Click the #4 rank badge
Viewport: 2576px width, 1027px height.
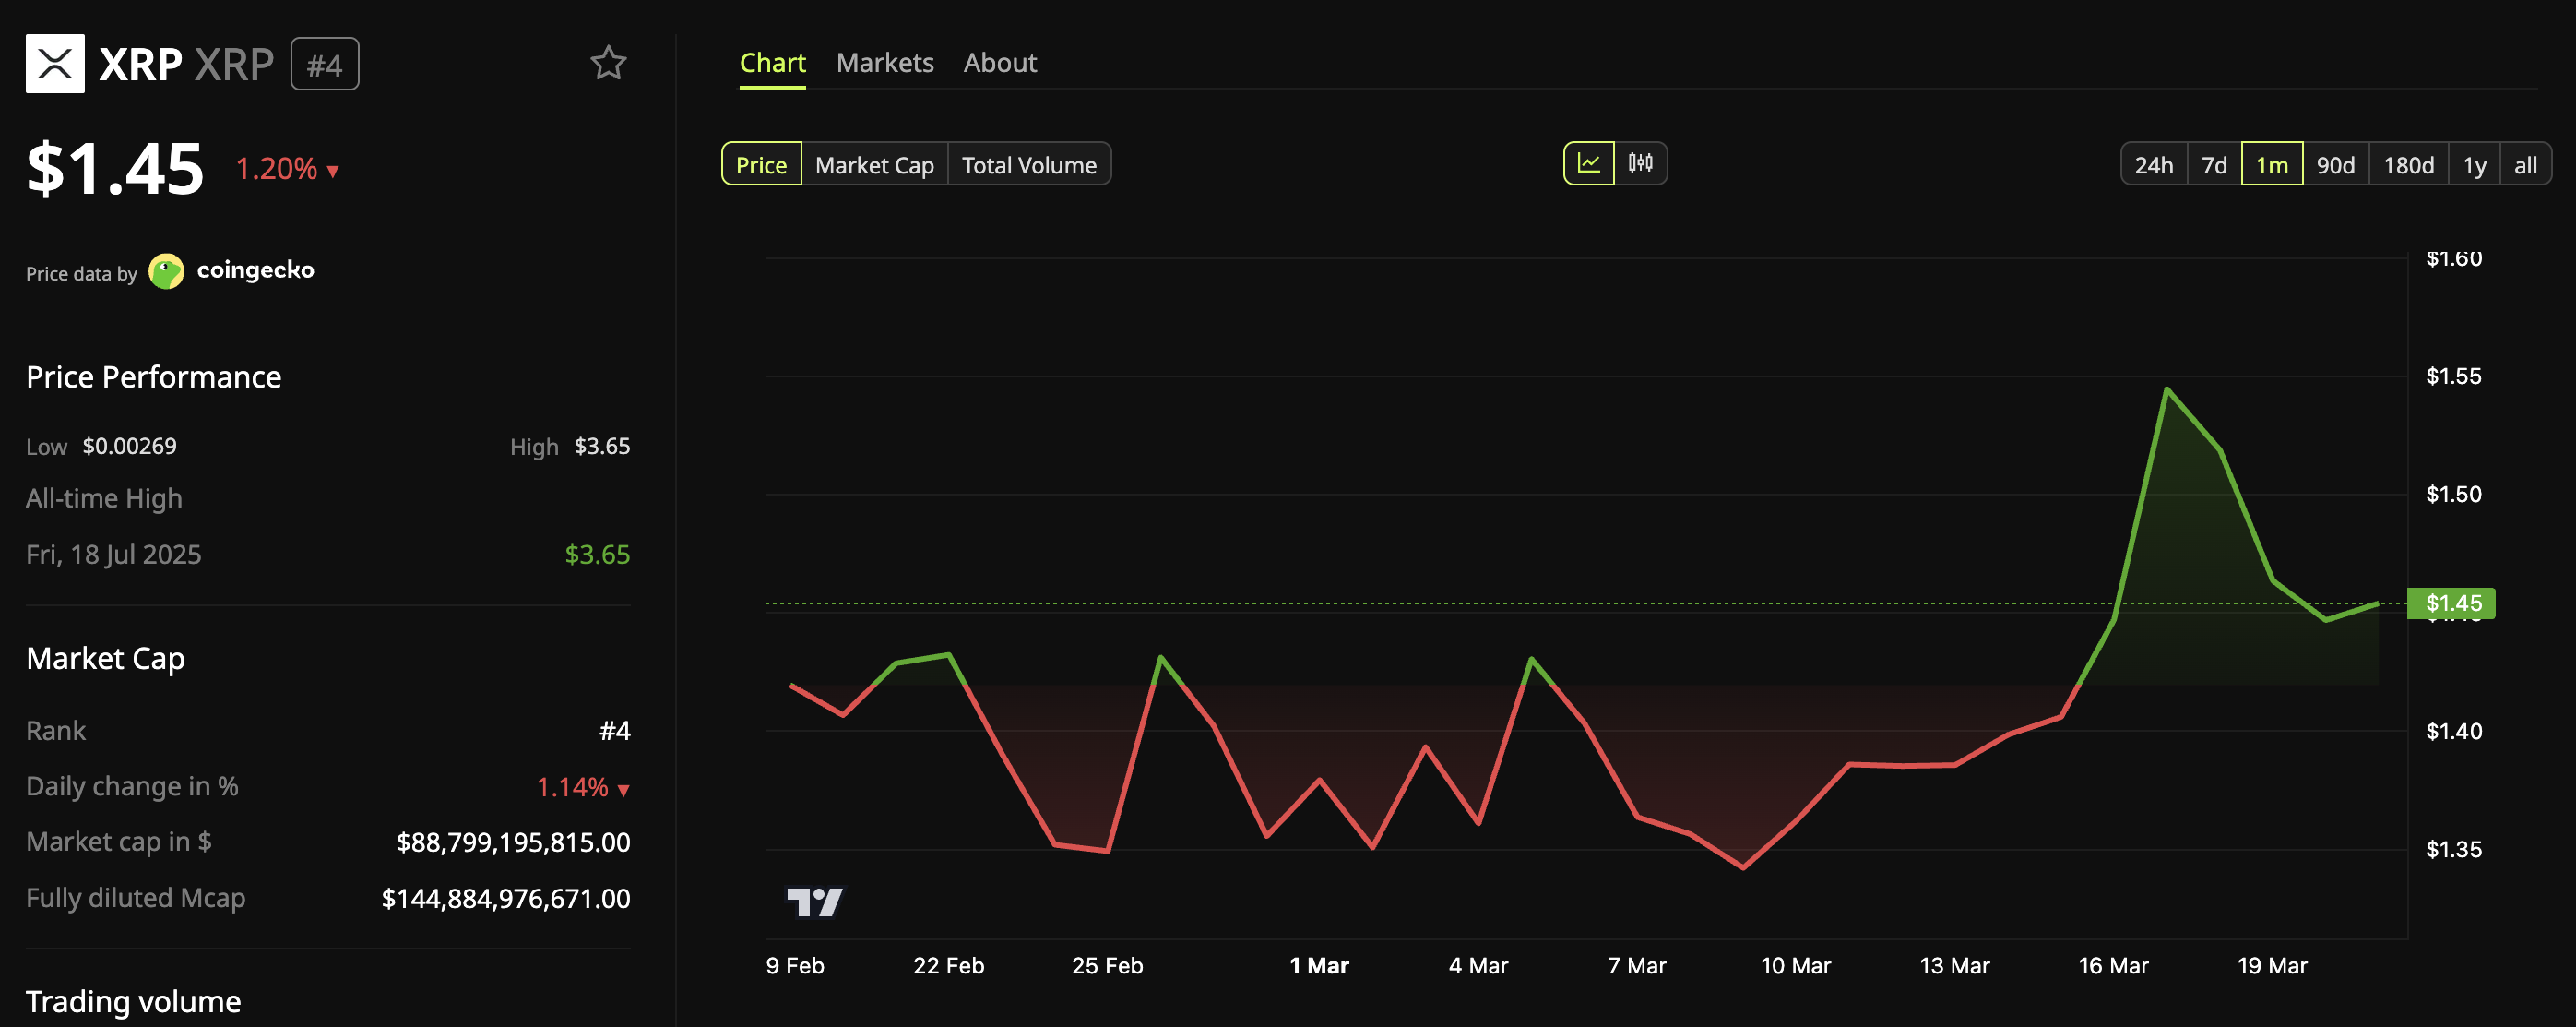pos(324,65)
